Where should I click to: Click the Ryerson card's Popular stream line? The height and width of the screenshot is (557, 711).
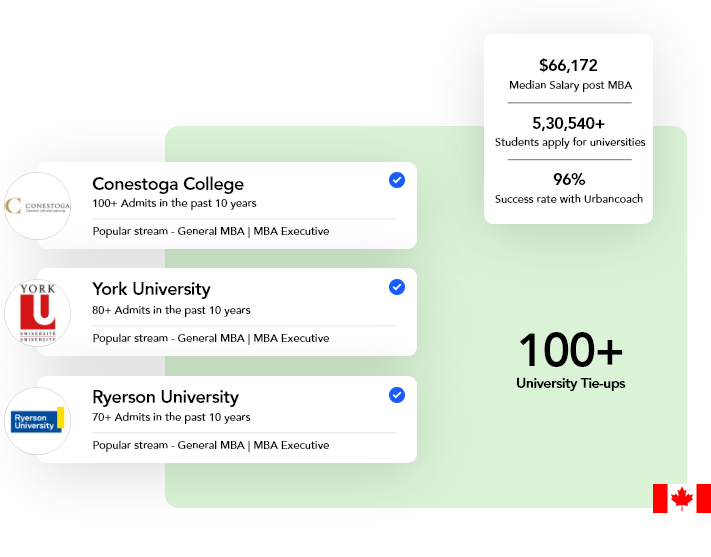point(211,445)
